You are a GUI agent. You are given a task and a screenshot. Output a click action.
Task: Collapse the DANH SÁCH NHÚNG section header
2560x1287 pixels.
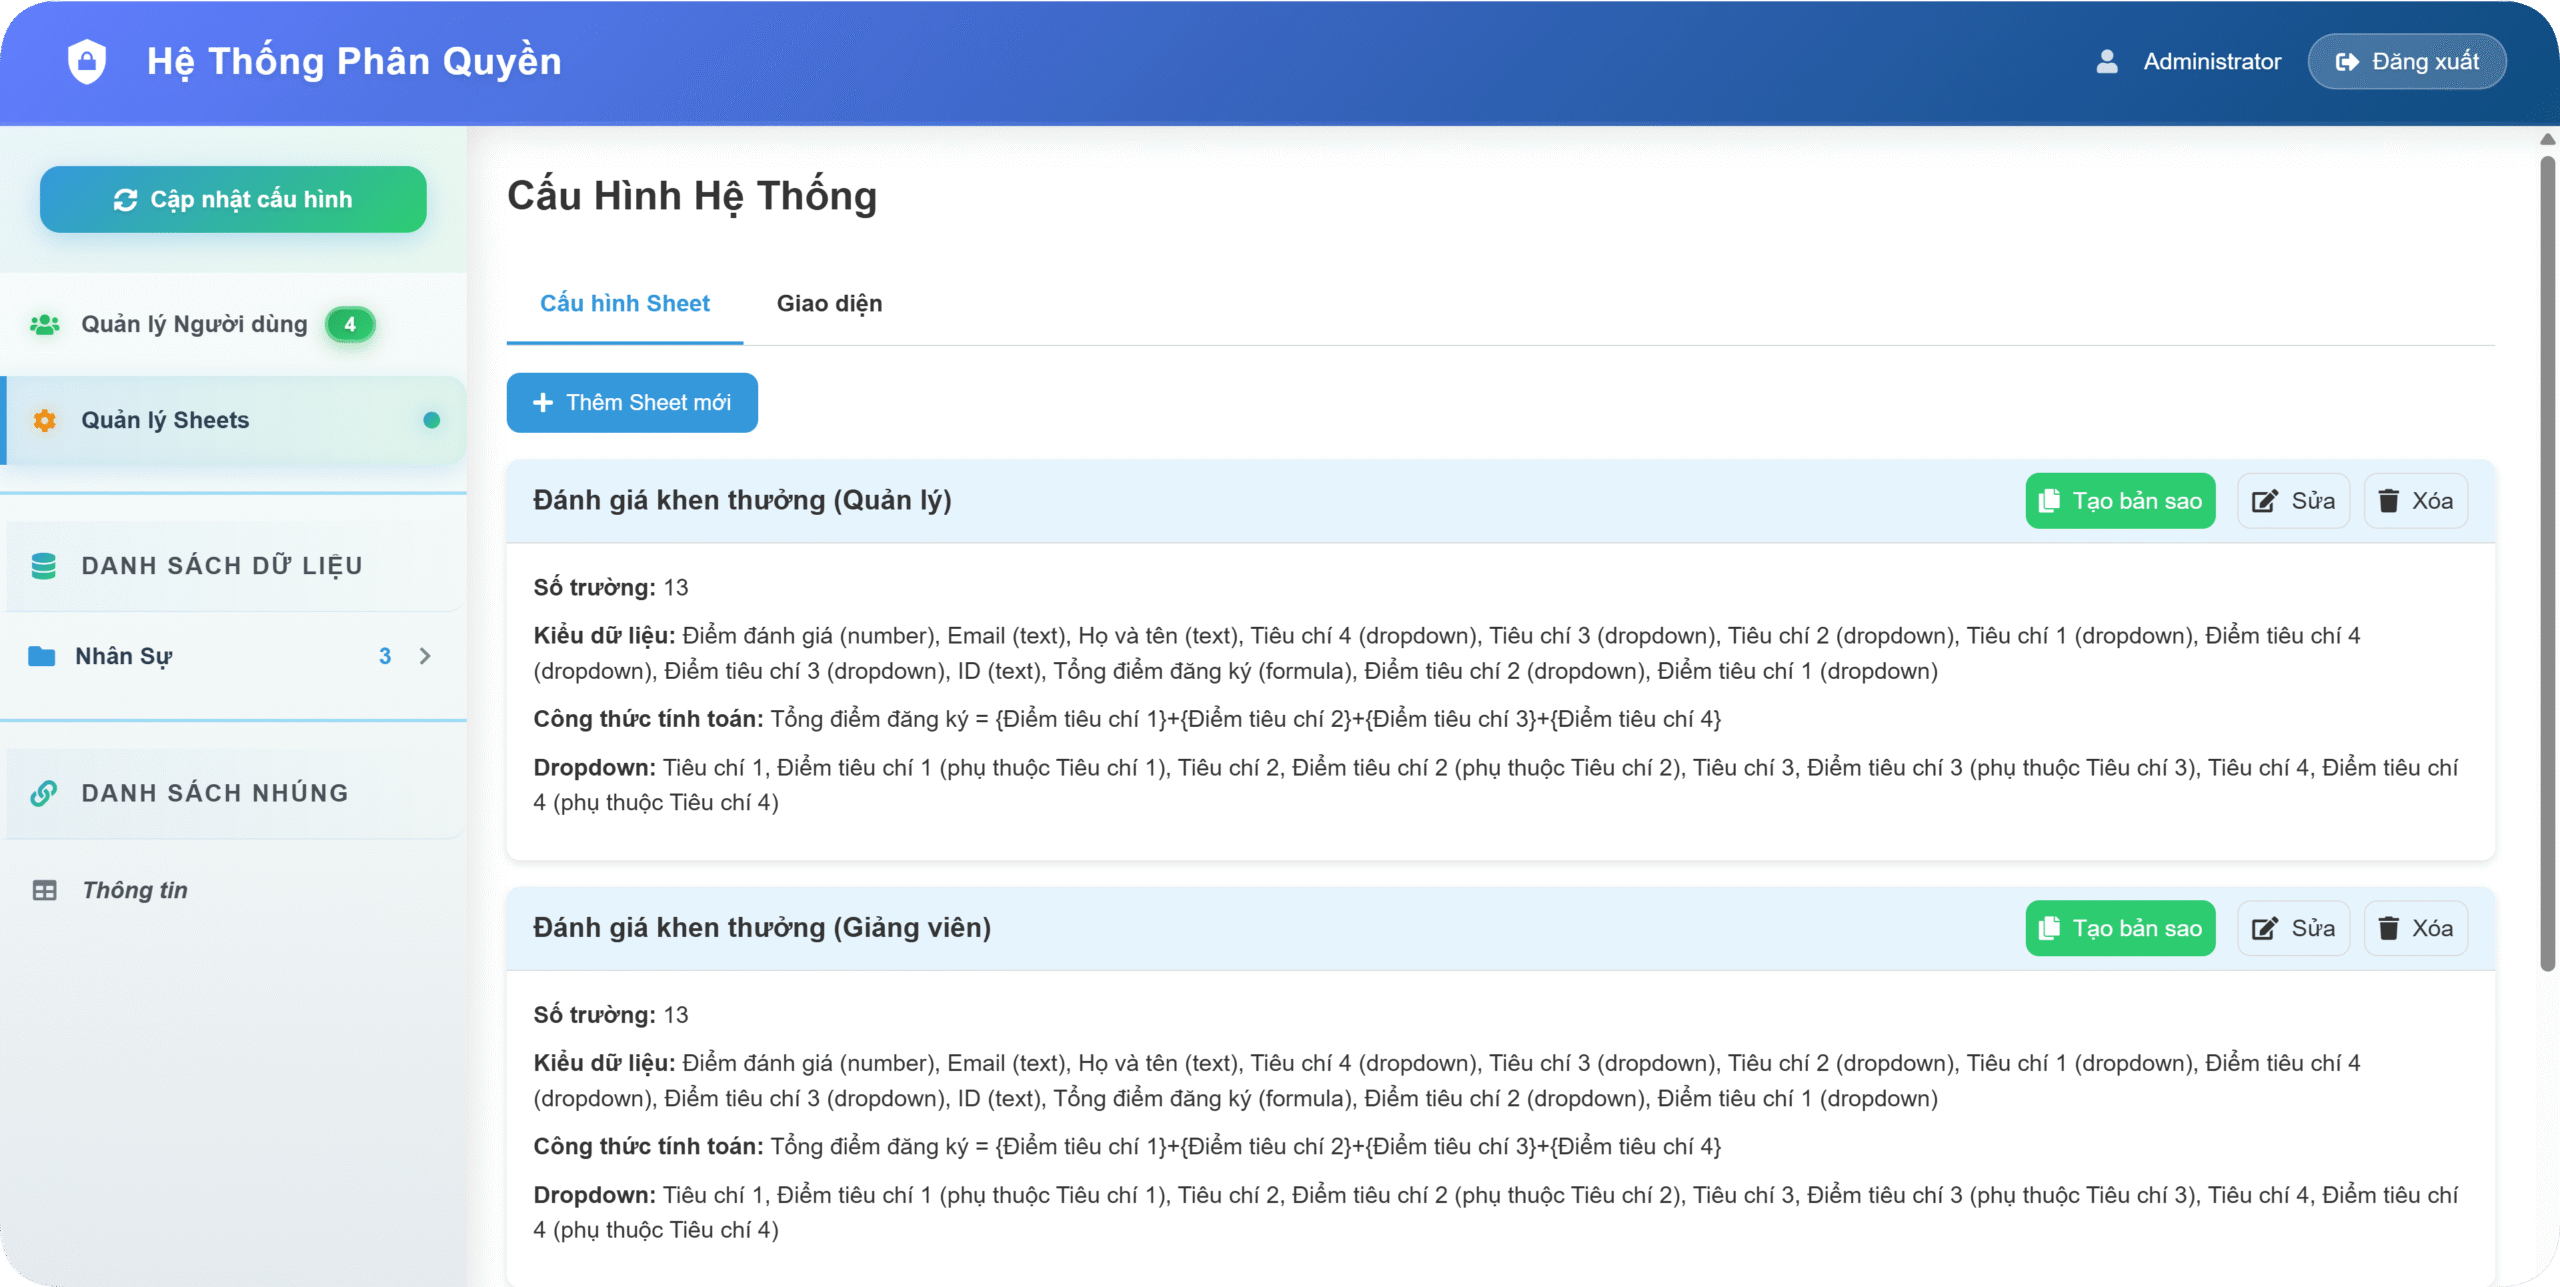pos(215,793)
